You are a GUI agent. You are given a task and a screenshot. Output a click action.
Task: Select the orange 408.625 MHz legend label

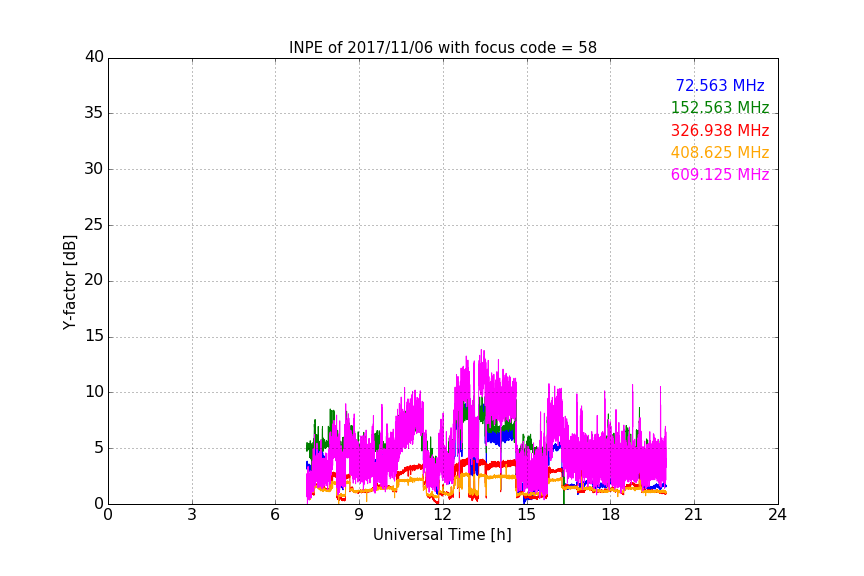point(720,152)
